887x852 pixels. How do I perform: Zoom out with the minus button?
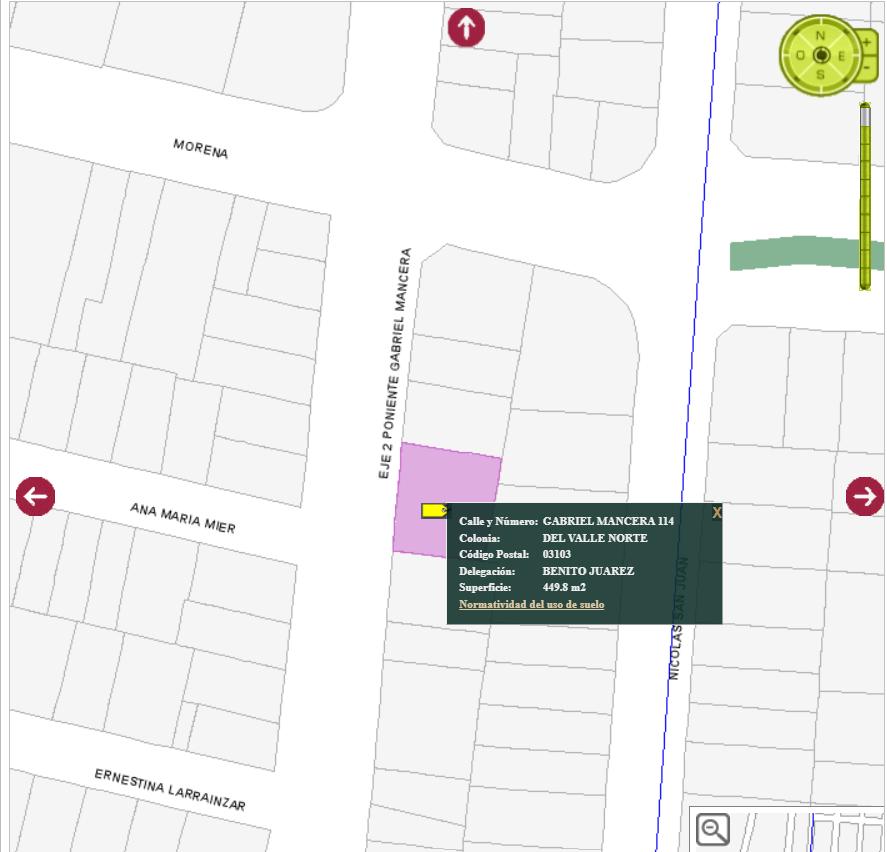[866, 67]
